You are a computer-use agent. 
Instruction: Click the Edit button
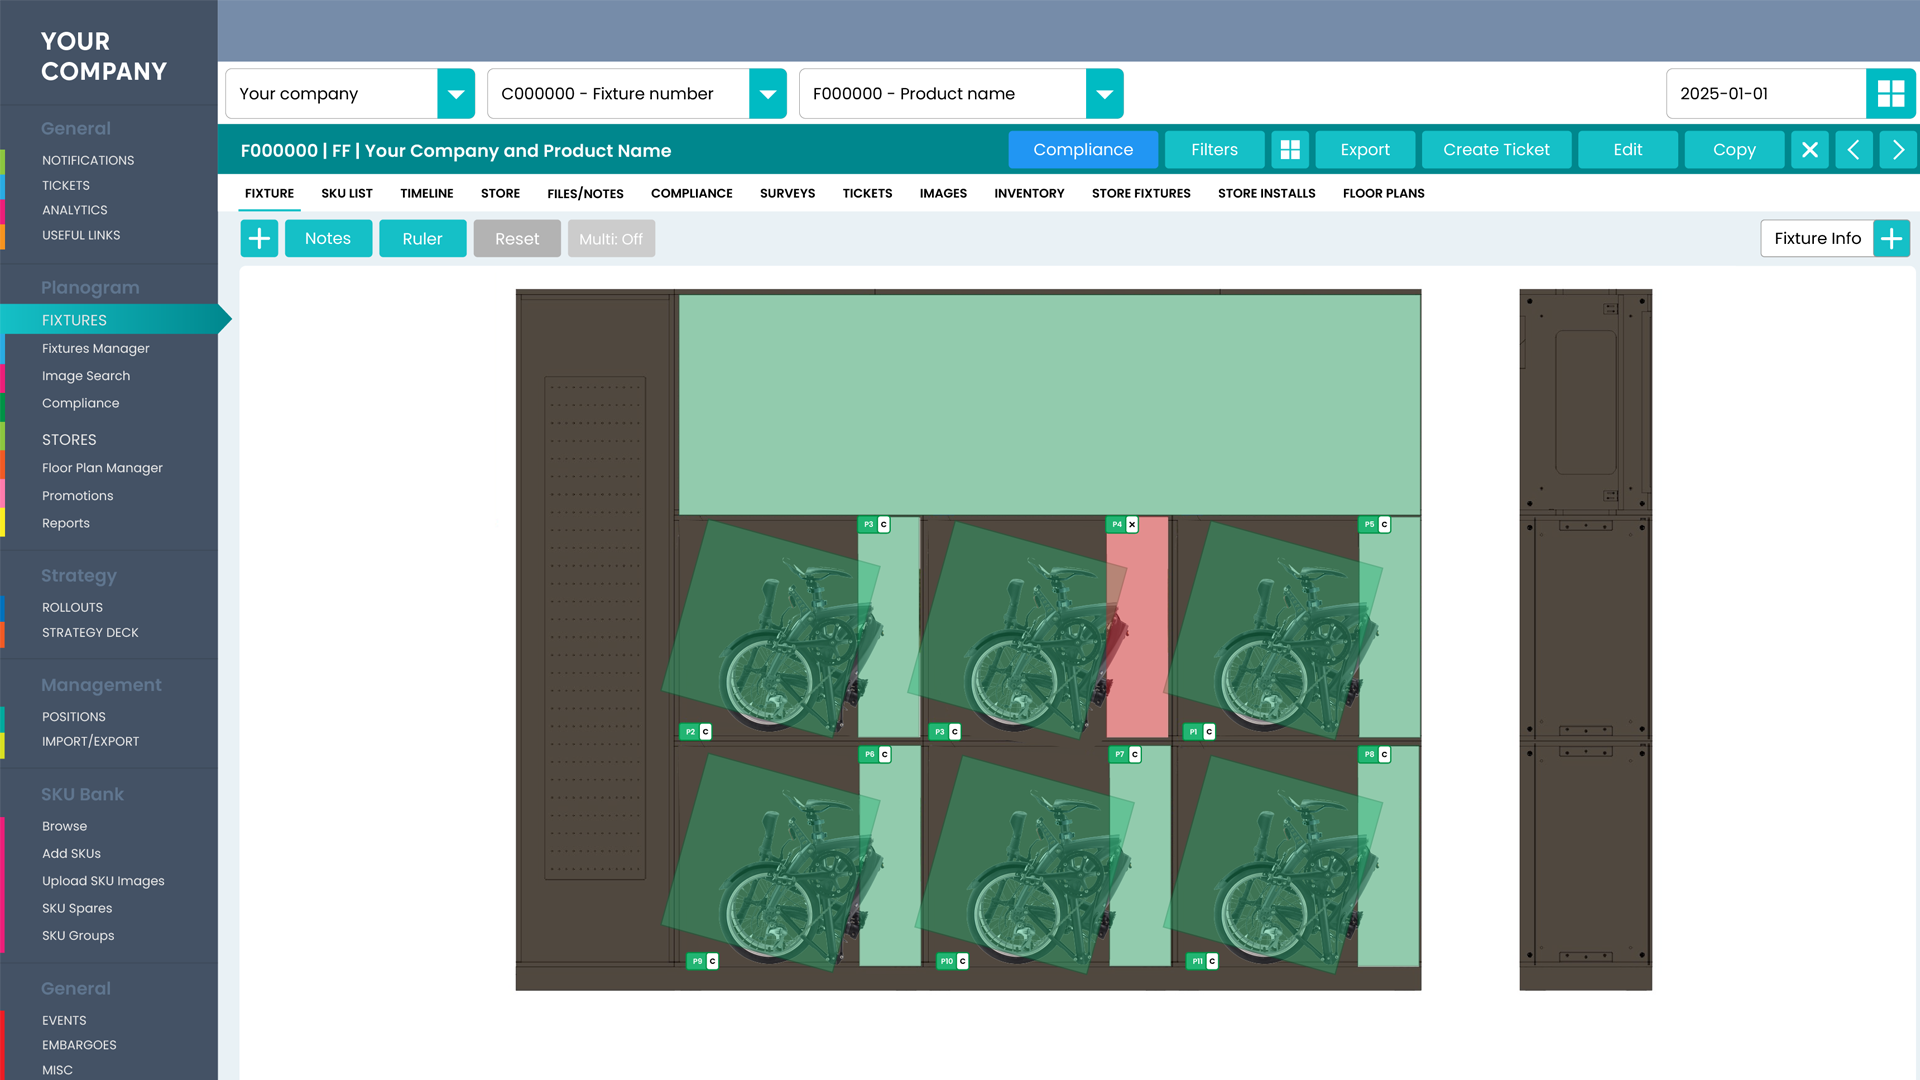coord(1628,150)
